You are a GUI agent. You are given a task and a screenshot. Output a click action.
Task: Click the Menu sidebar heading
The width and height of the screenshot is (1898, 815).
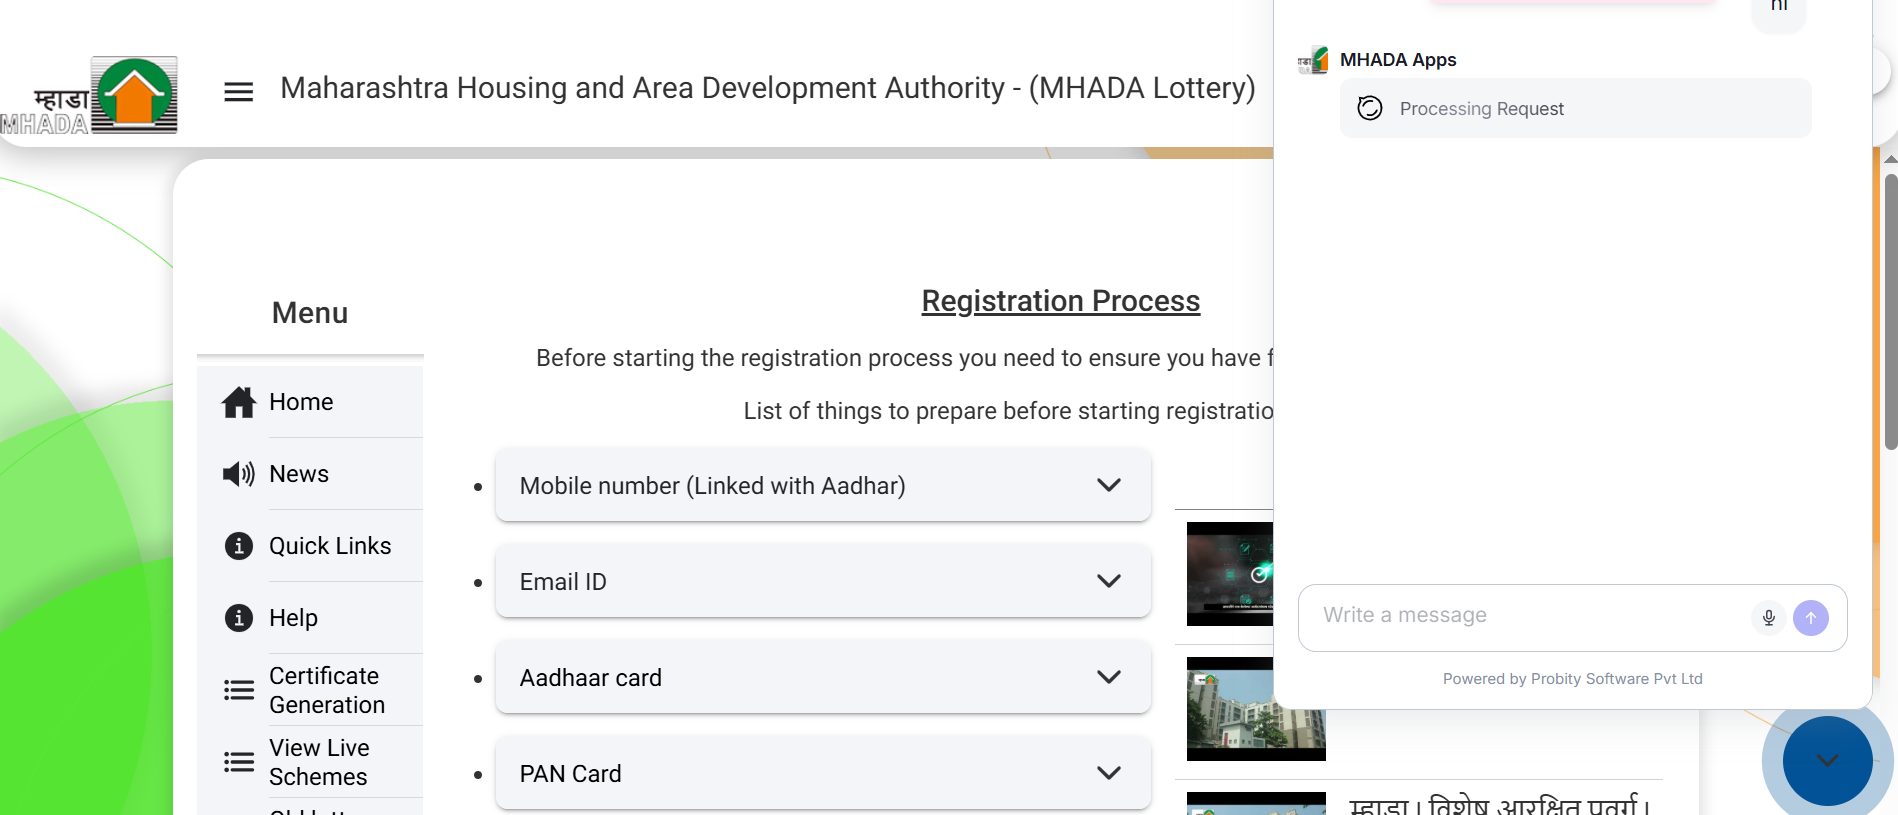point(310,313)
